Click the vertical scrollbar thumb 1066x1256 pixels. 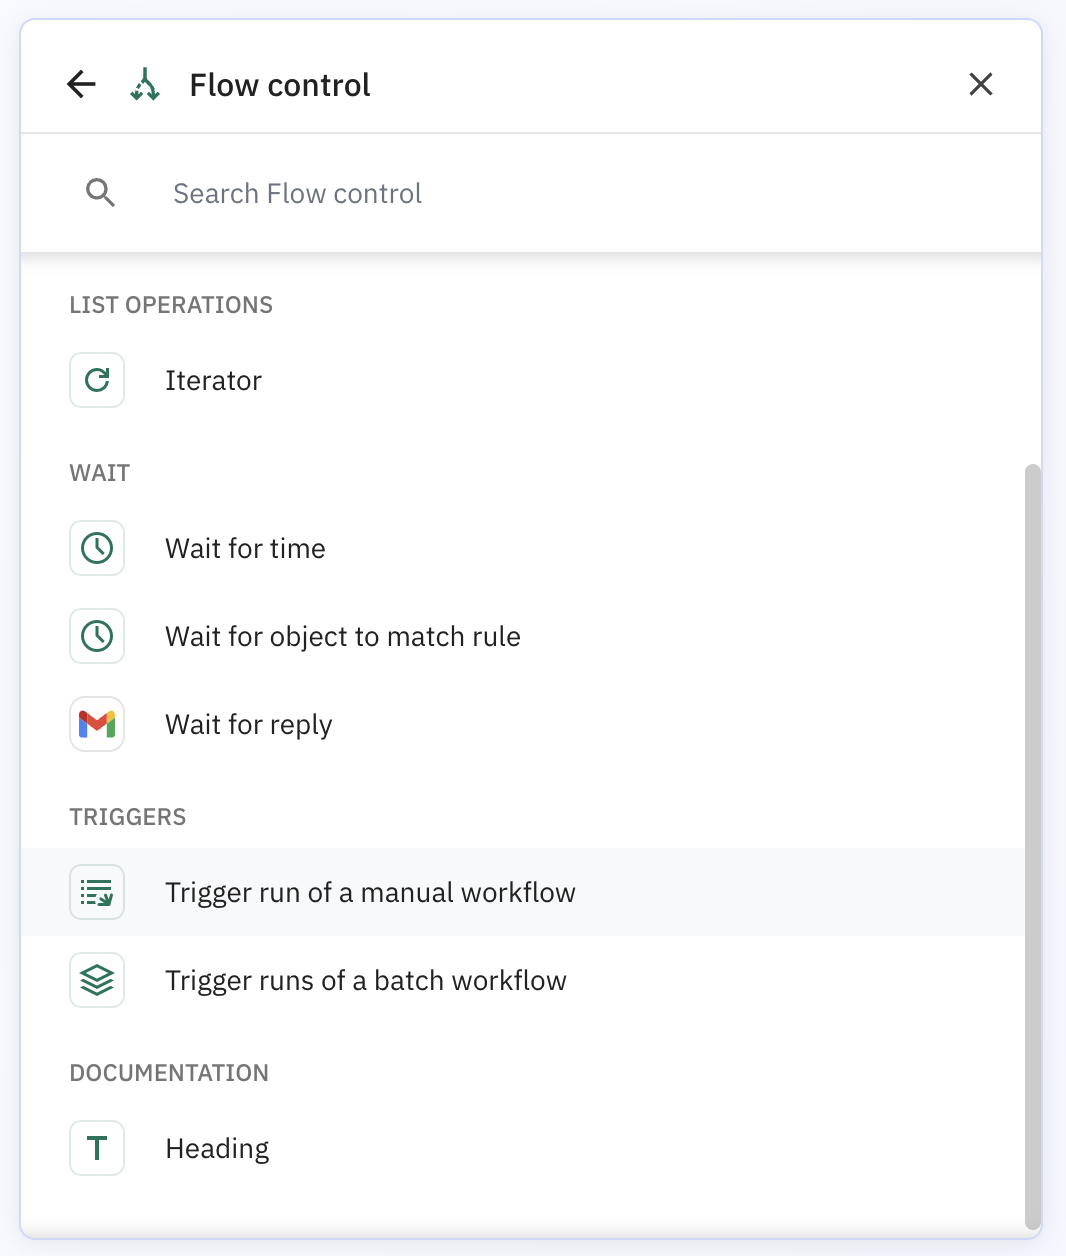pyautogui.click(x=1033, y=845)
